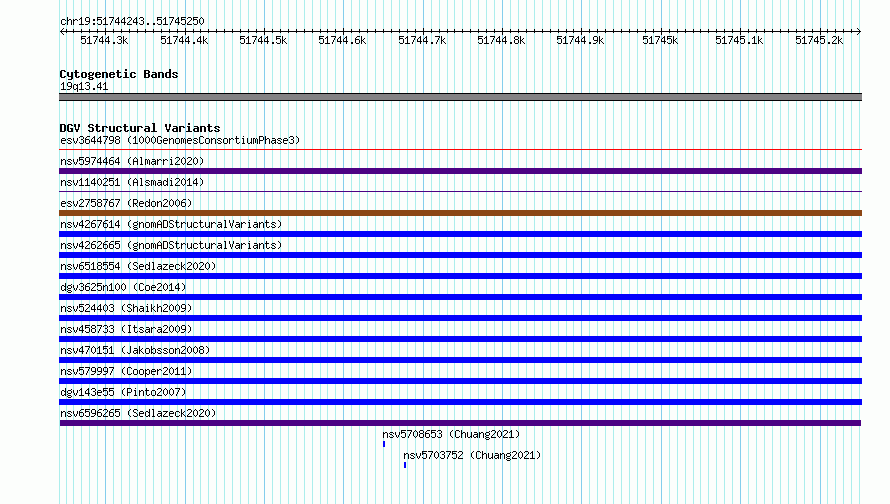Click the small nsv5703752 variant marker
The width and height of the screenshot is (890, 504).
[x=405, y=465]
